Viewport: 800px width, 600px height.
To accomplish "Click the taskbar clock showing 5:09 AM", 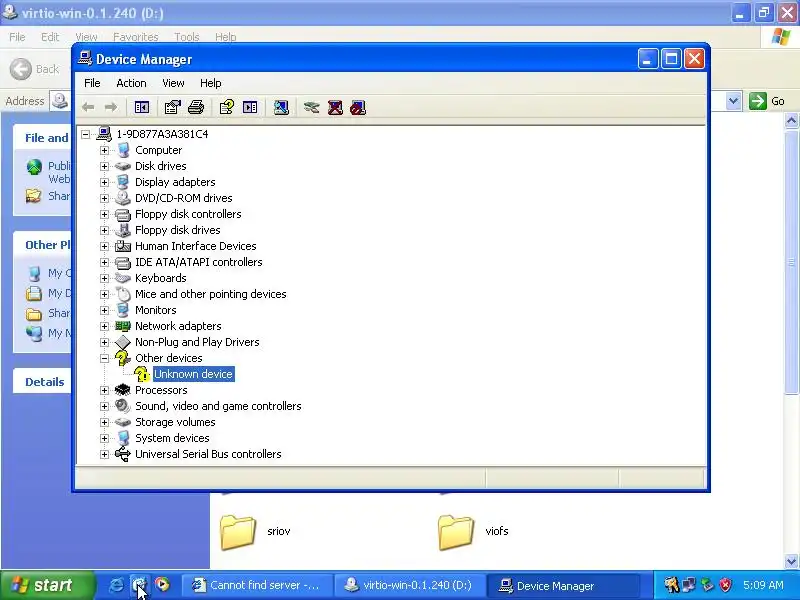I will [x=763, y=585].
